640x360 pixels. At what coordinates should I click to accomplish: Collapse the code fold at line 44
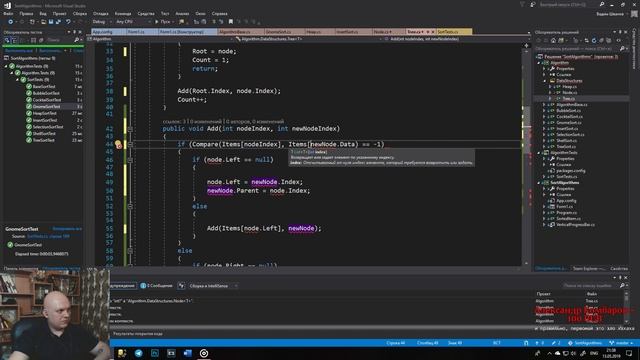click(130, 144)
